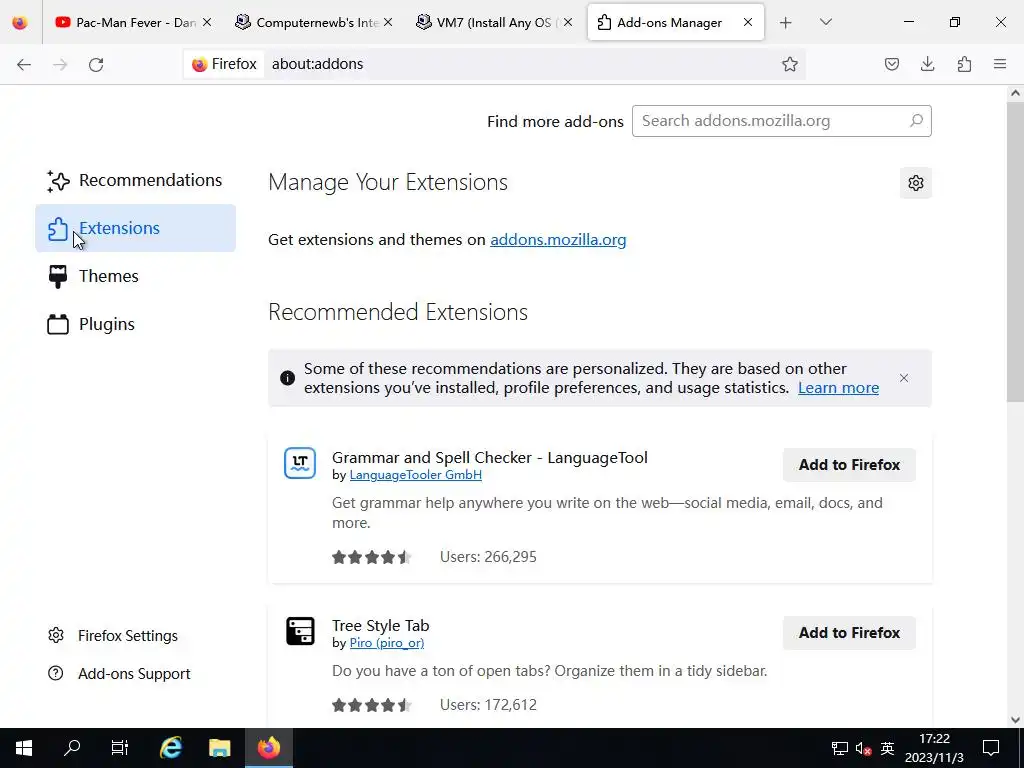The height and width of the screenshot is (768, 1024).
Task: Dismiss the personalized recommendations notice
Action: point(904,378)
